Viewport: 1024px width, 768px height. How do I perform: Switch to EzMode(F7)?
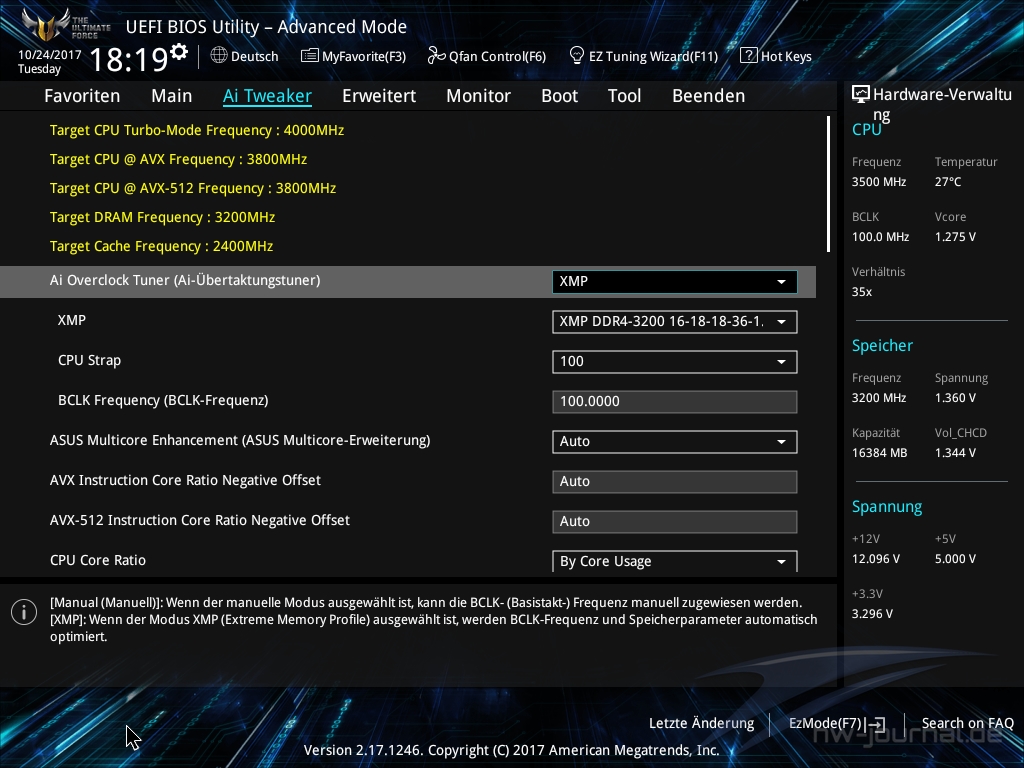837,724
